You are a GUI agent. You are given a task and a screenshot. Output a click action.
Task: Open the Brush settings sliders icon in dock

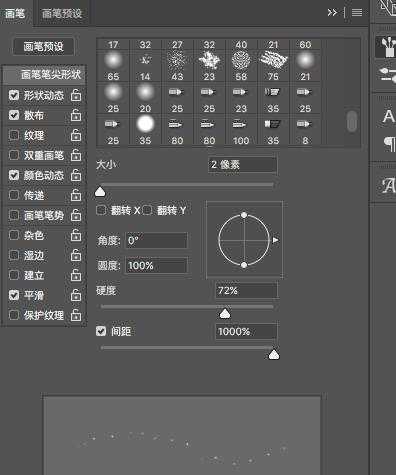(x=387, y=75)
